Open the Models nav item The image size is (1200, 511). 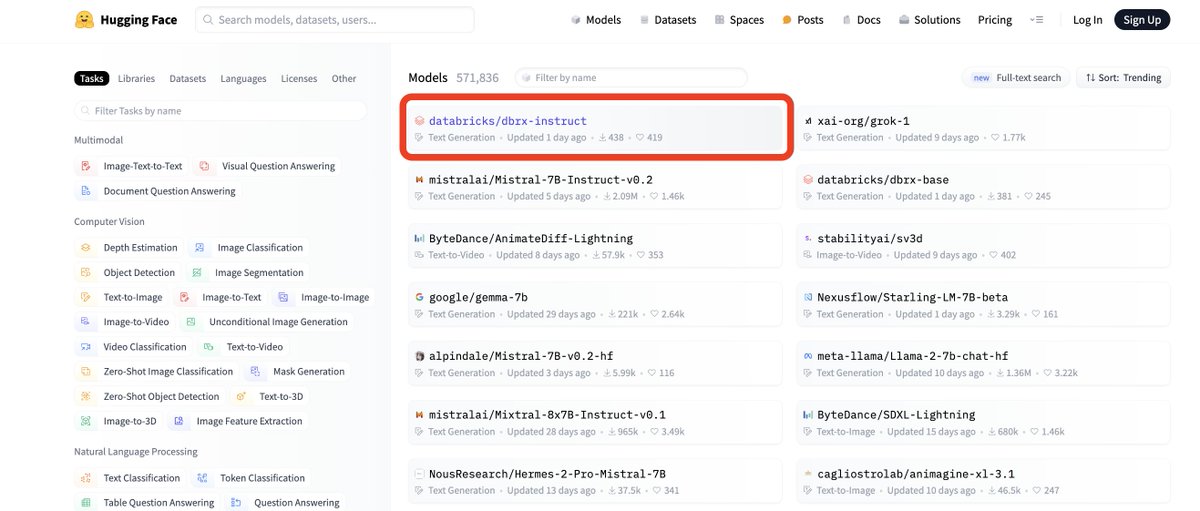coord(595,20)
